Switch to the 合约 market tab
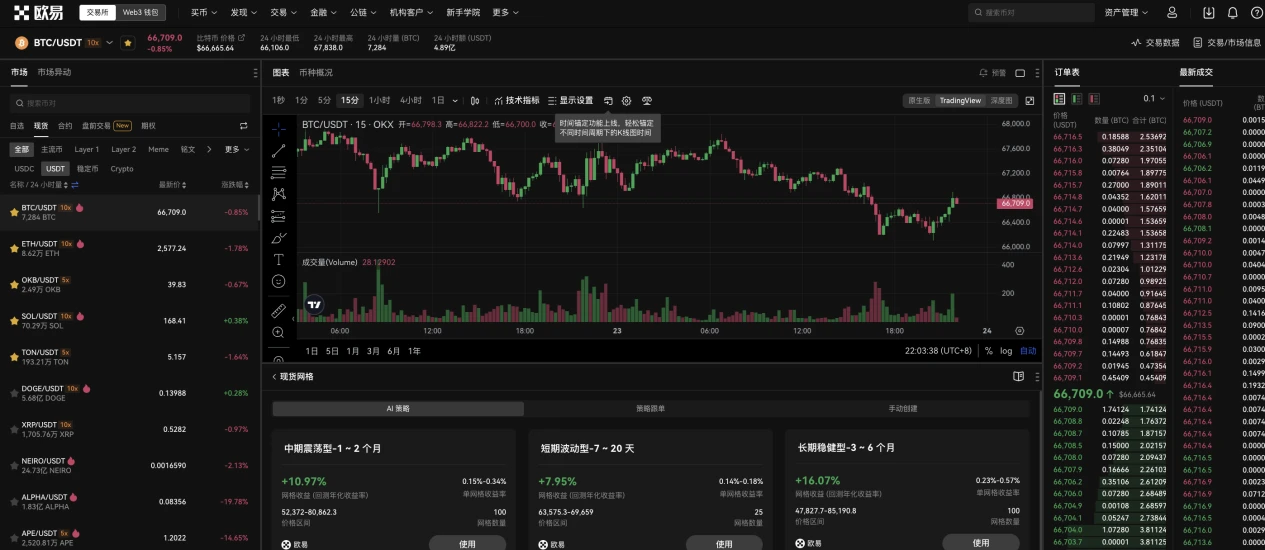This screenshot has height=550, width=1265. click(x=65, y=126)
